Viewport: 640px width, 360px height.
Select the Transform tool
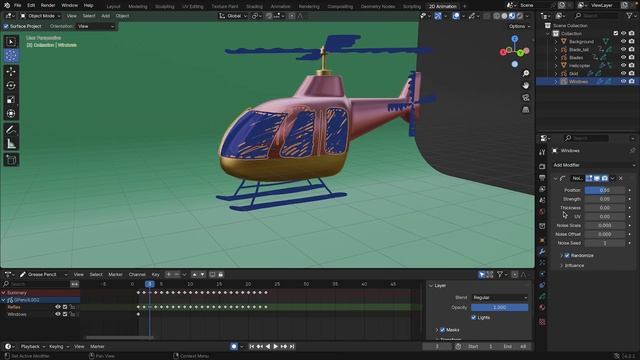tap(11, 113)
